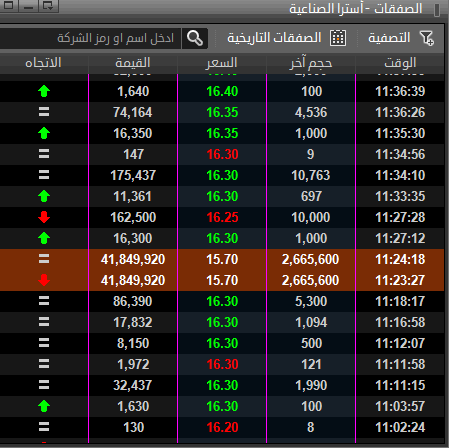The width and height of the screenshot is (449, 448).
Task: Select trade row with value 175,437
Action: [x=222, y=175]
